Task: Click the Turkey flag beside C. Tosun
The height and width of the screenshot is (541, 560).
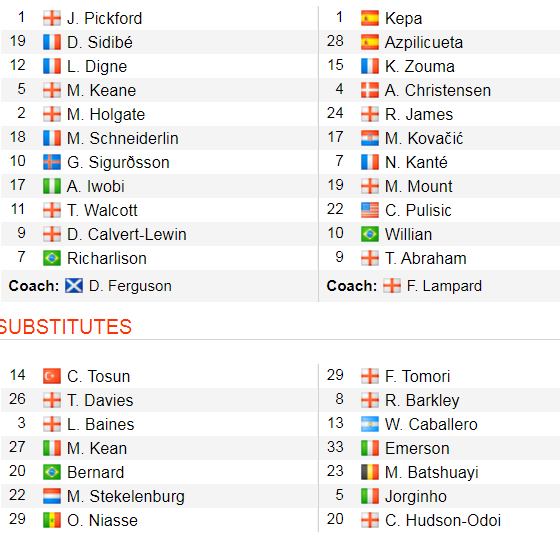Action: 52,376
